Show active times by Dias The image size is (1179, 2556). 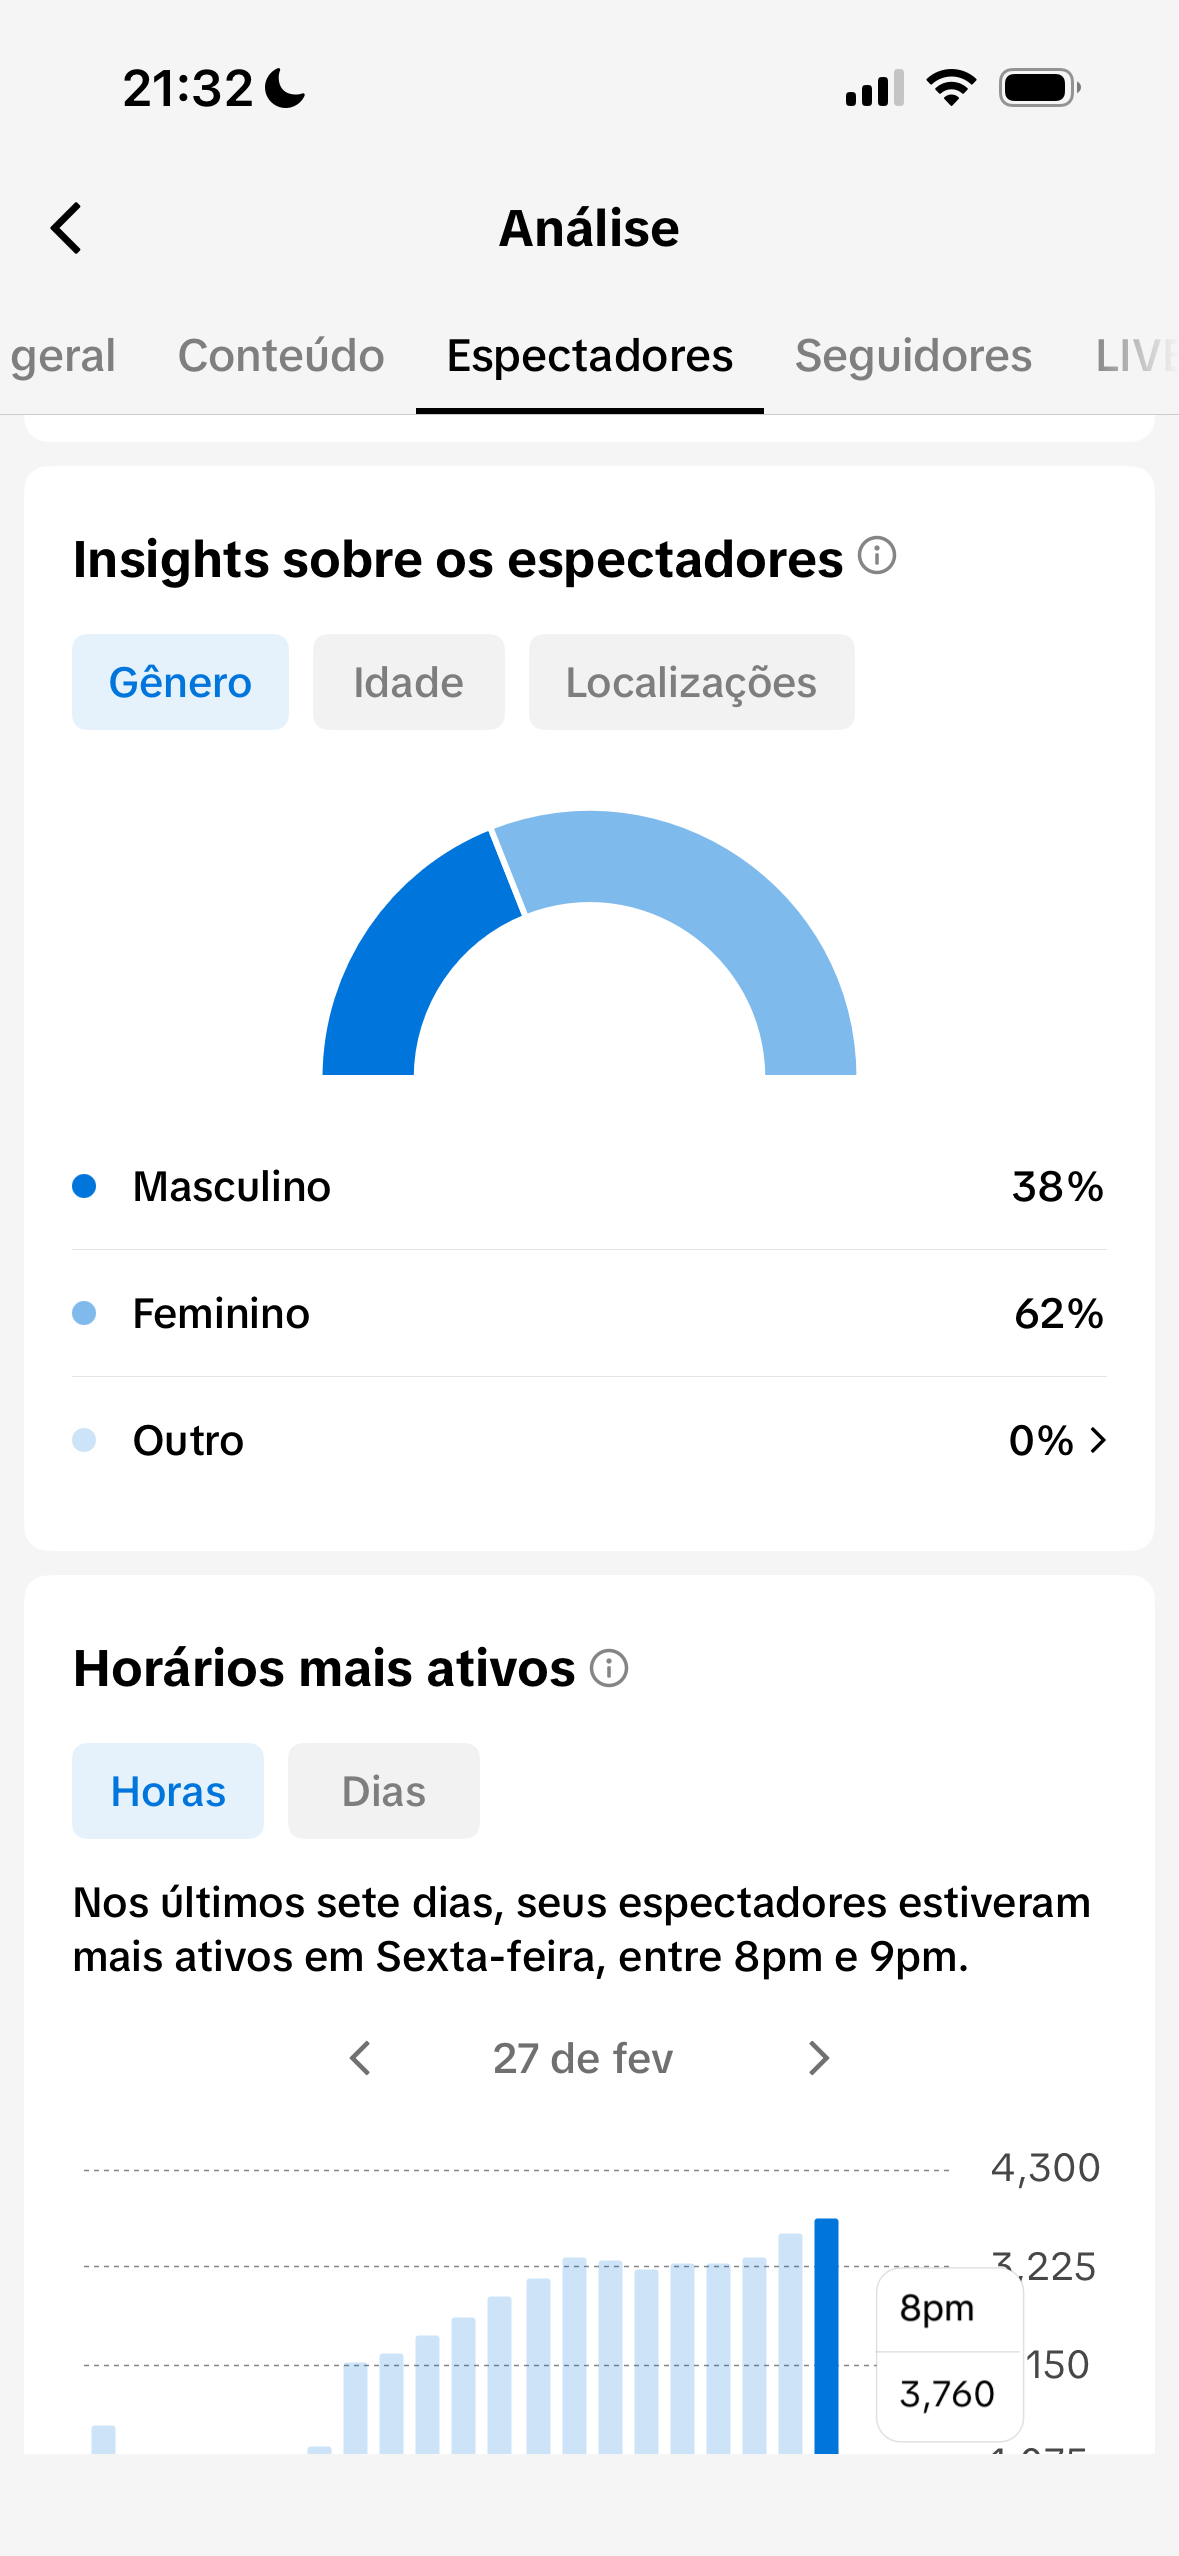pyautogui.click(x=383, y=1791)
